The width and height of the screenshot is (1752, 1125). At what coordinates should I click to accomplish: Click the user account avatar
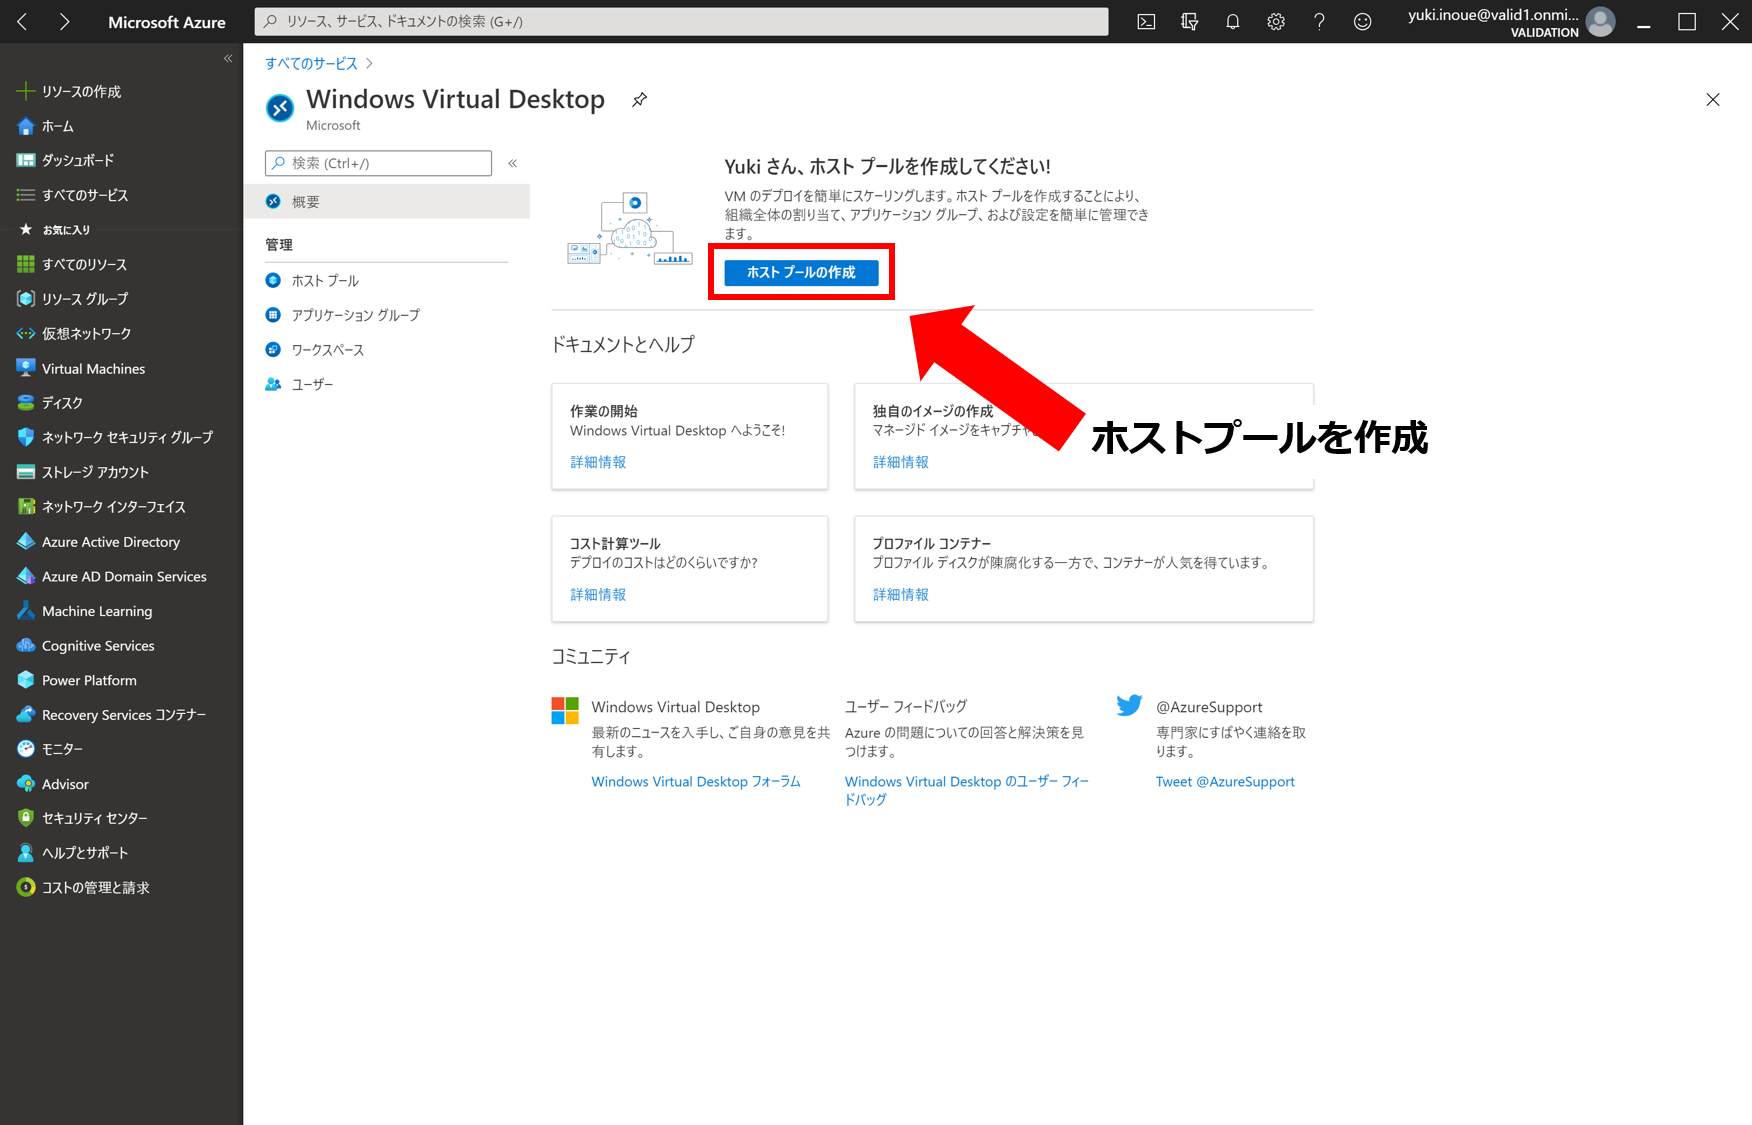pos(1600,22)
